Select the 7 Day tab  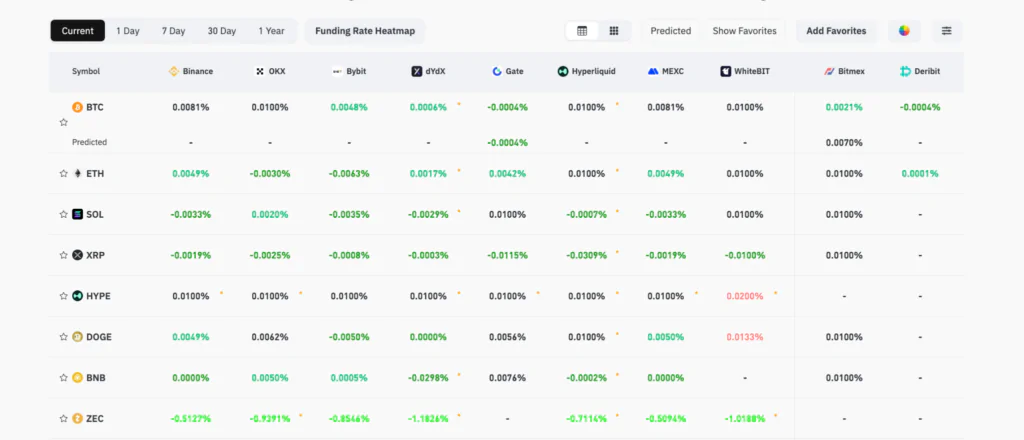click(174, 31)
